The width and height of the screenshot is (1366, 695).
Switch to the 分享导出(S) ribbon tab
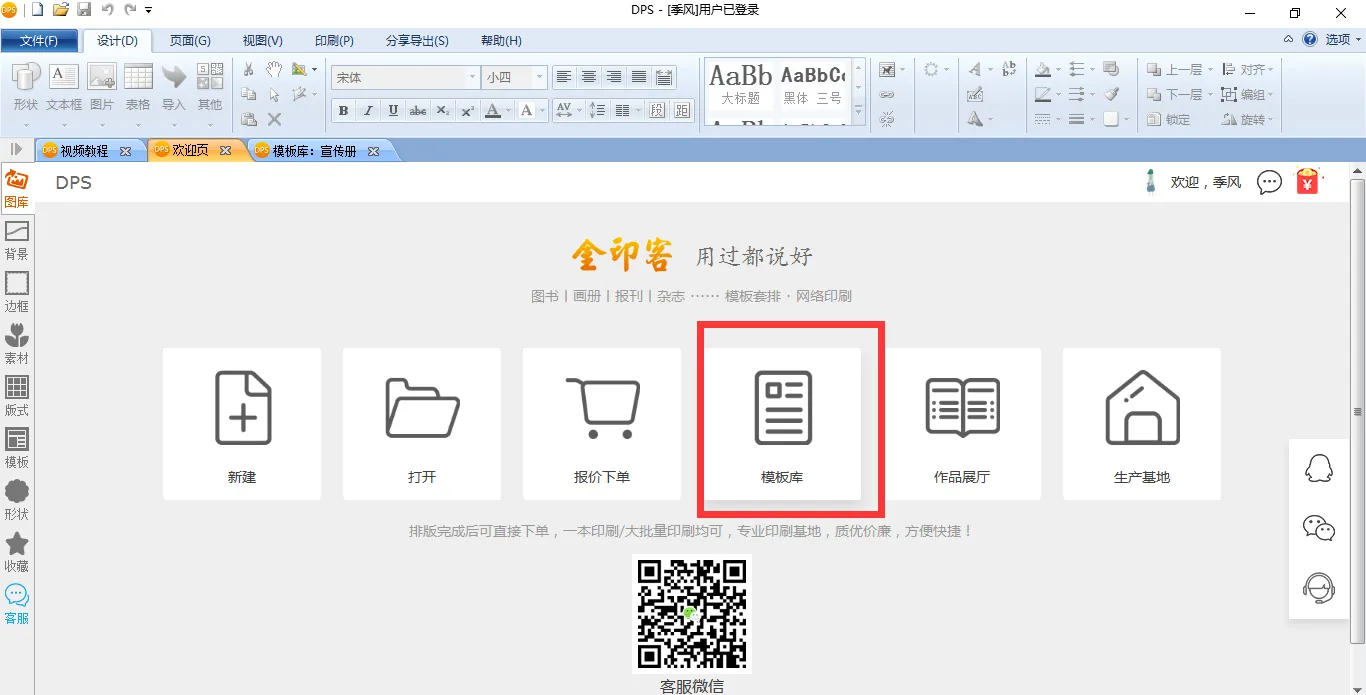(417, 41)
